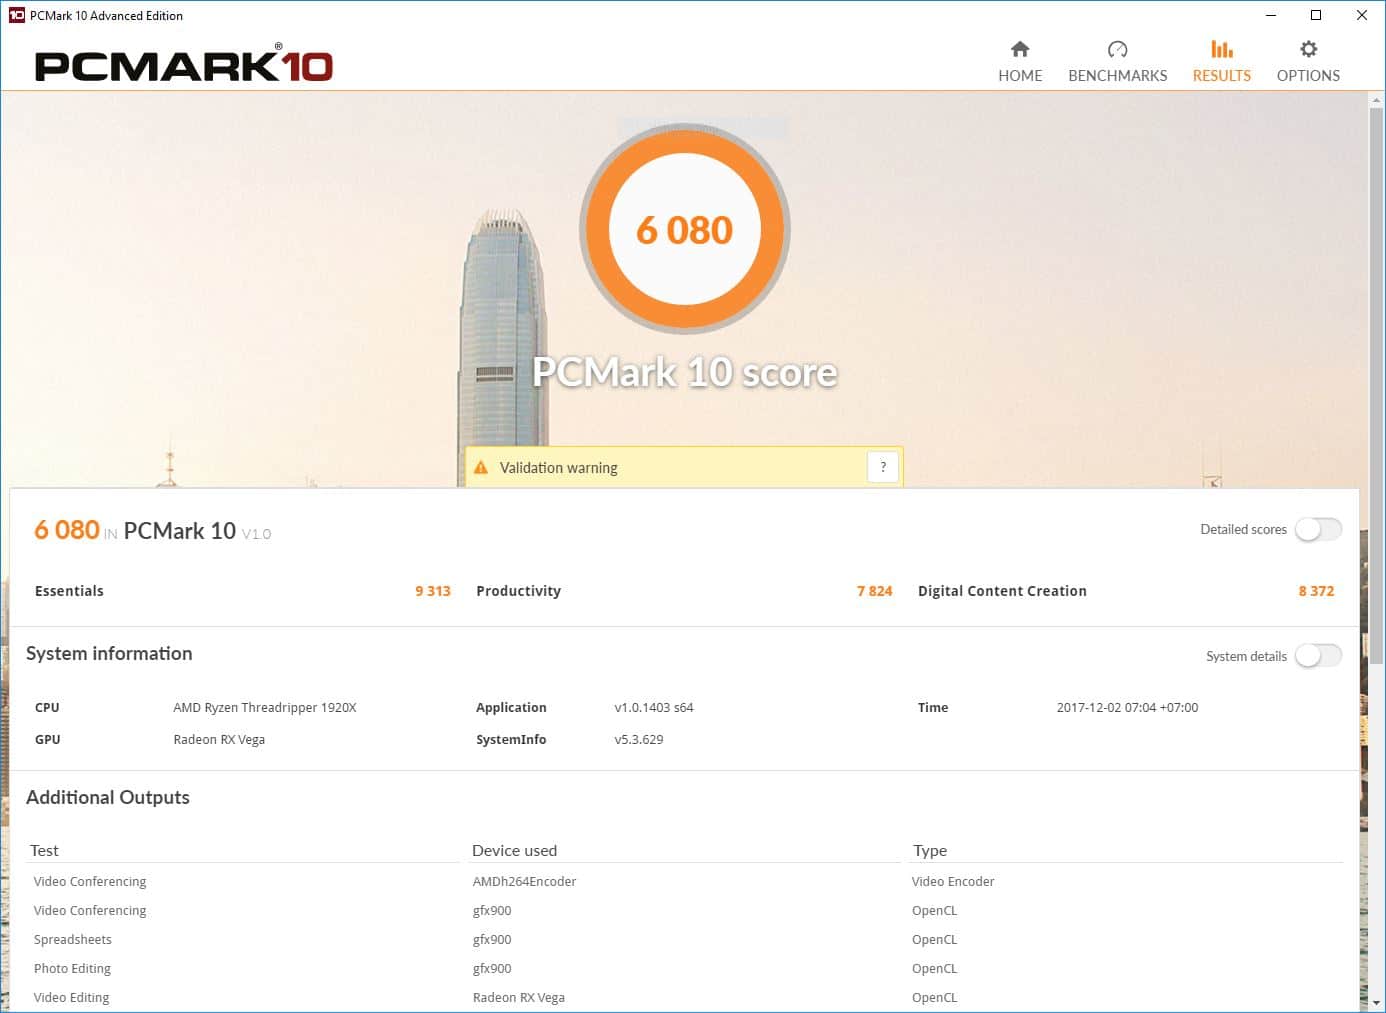Screen dimensions: 1386x1013
Task: Click the Validation warning banner text
Action: (558, 468)
